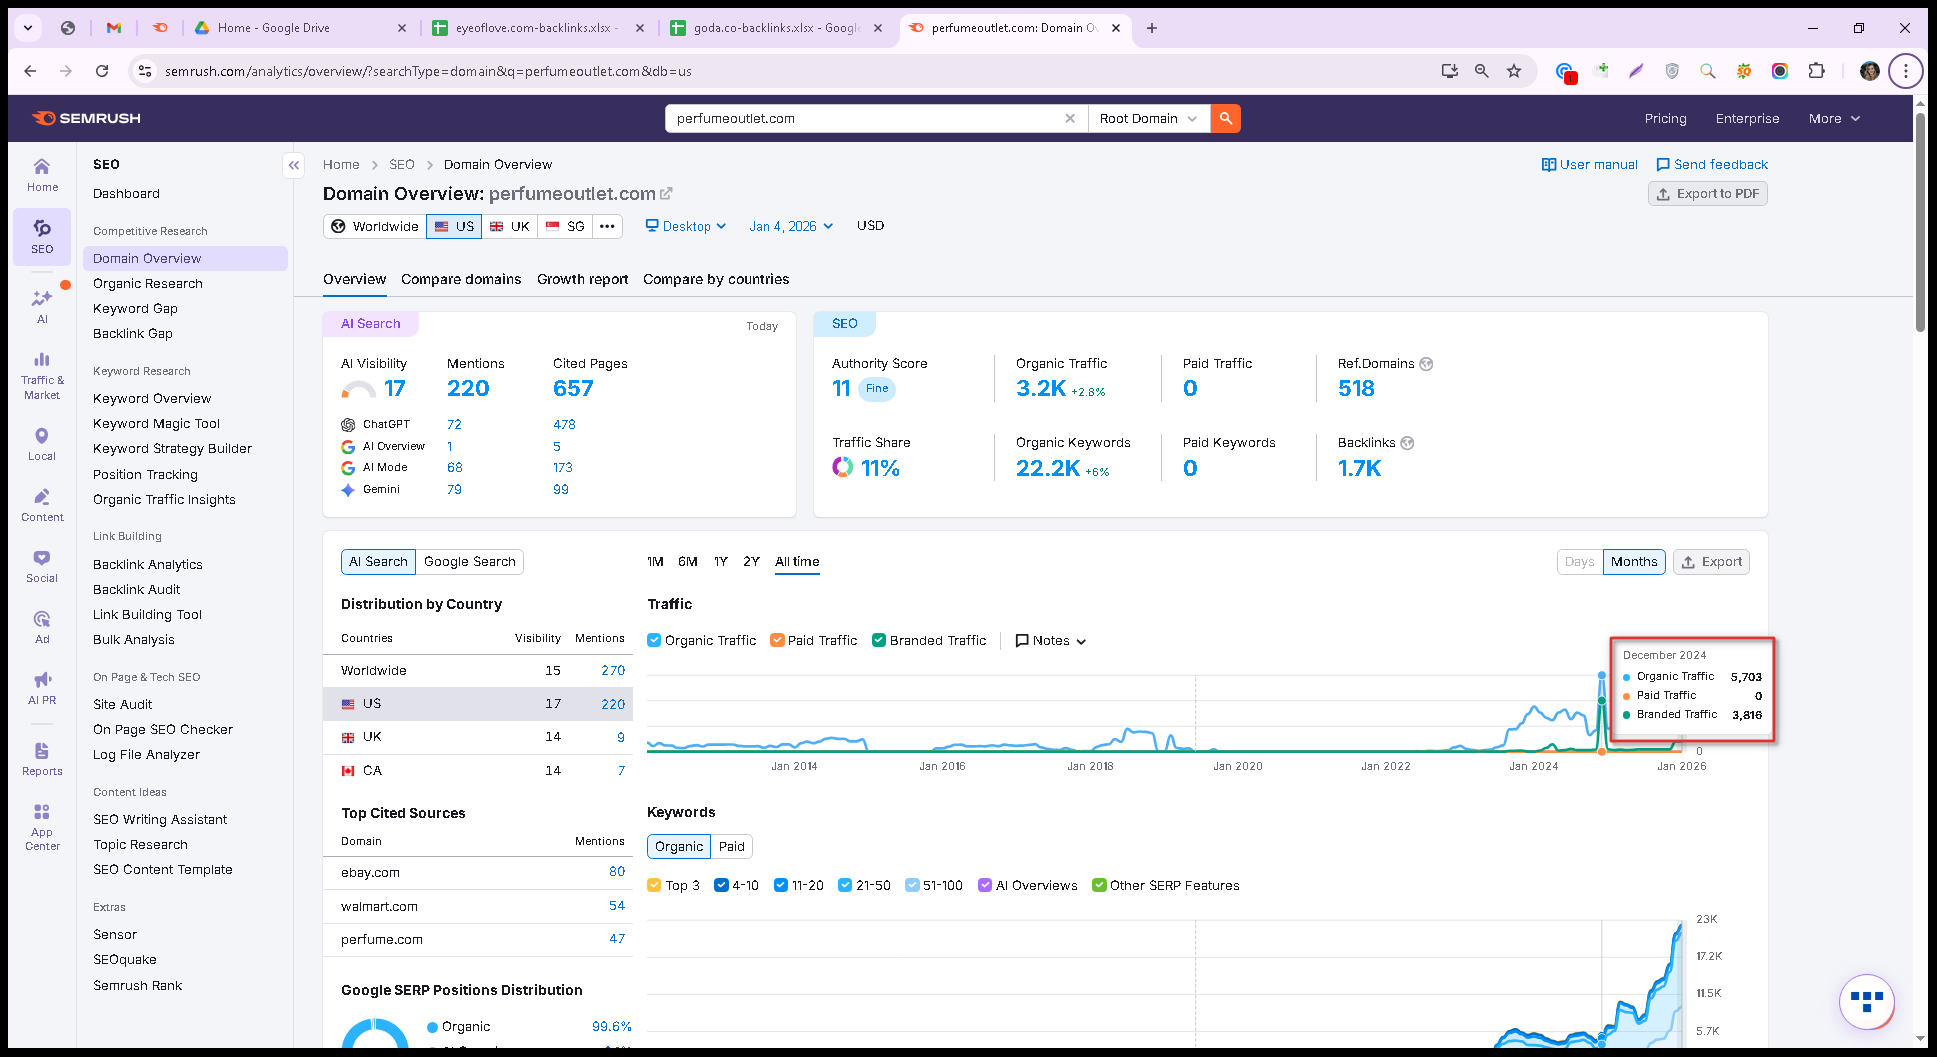Go back in browser history
The width and height of the screenshot is (1937, 1057).
(30, 71)
